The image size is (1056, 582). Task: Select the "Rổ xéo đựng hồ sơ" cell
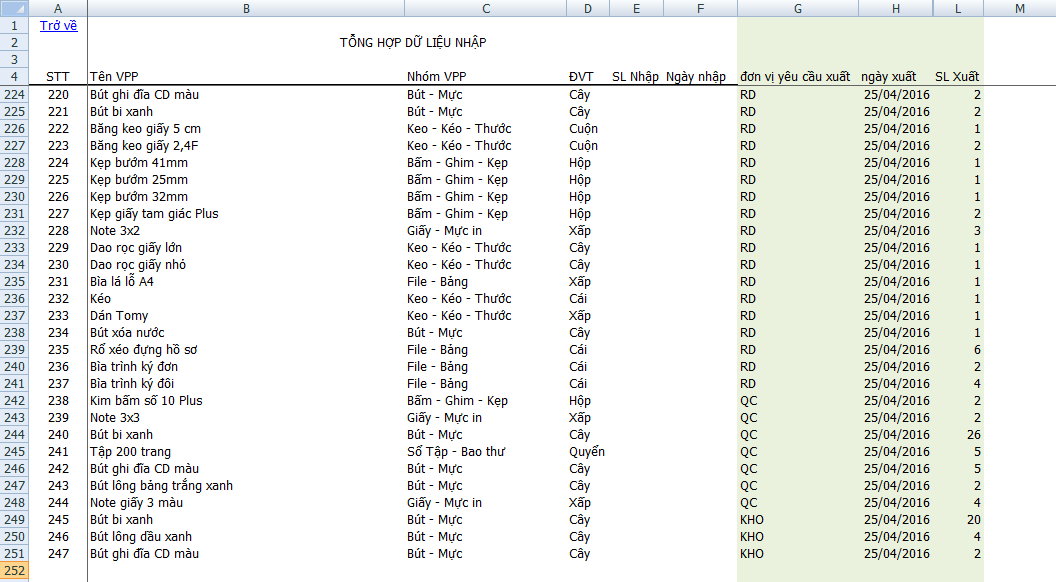pyautogui.click(x=143, y=350)
